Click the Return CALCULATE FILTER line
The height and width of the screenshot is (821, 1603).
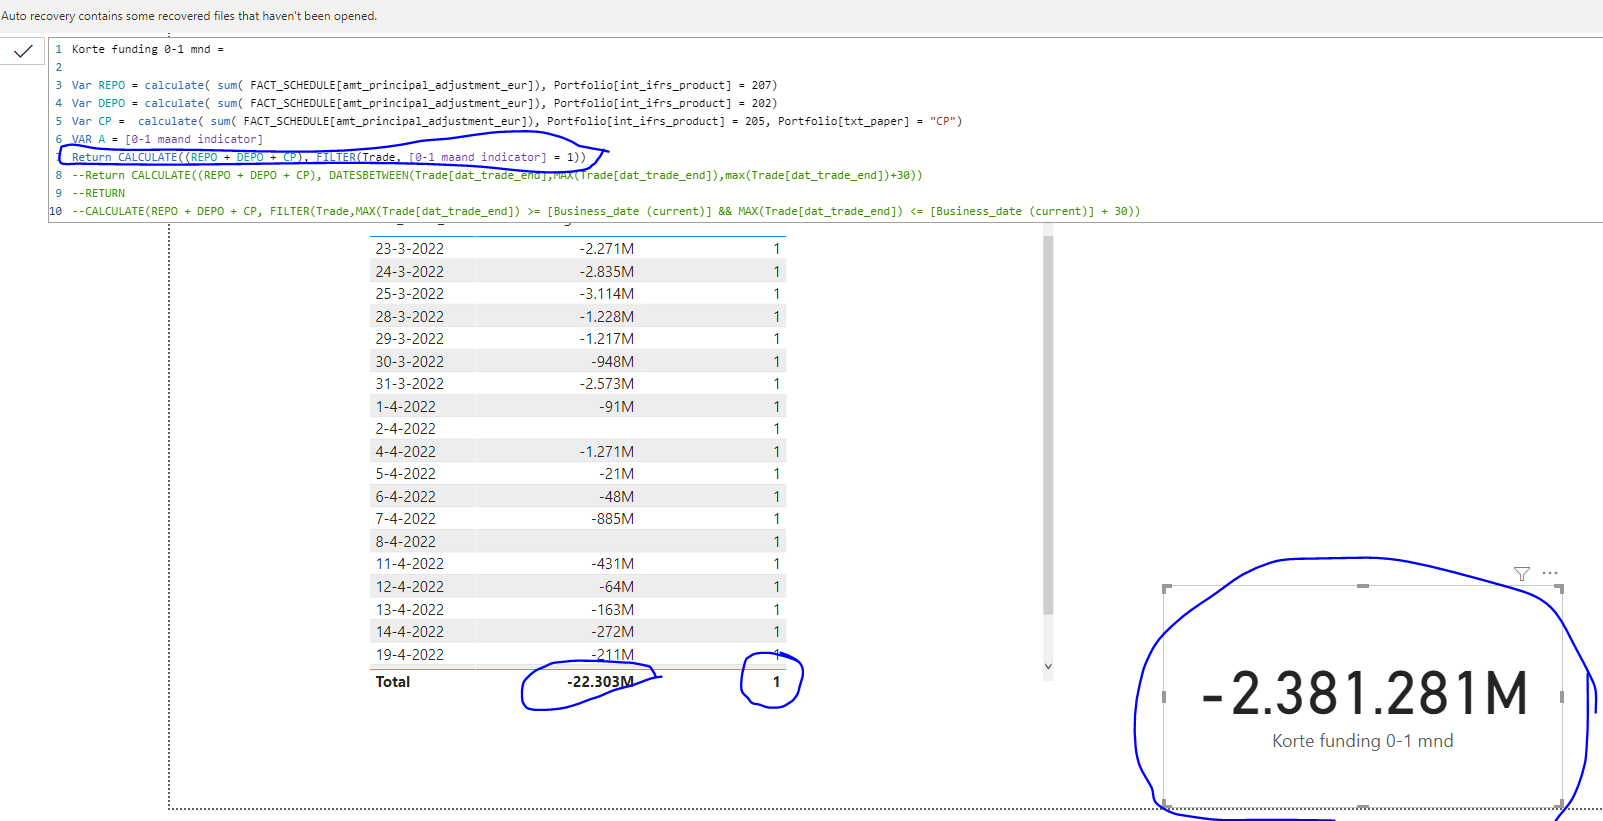[329, 157]
